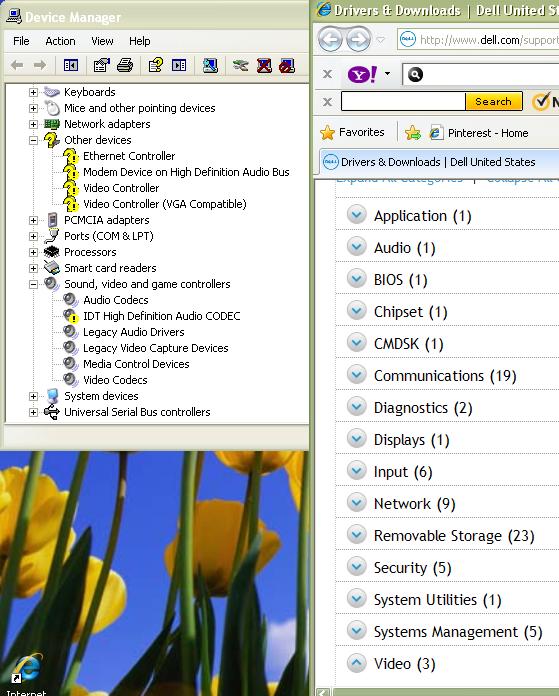
Task: Open the View menu
Action: click(102, 41)
